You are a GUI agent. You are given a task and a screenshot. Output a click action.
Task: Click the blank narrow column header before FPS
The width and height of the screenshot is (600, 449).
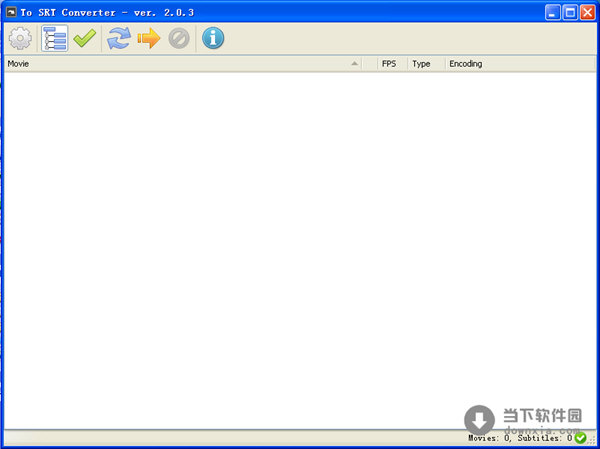(370, 64)
